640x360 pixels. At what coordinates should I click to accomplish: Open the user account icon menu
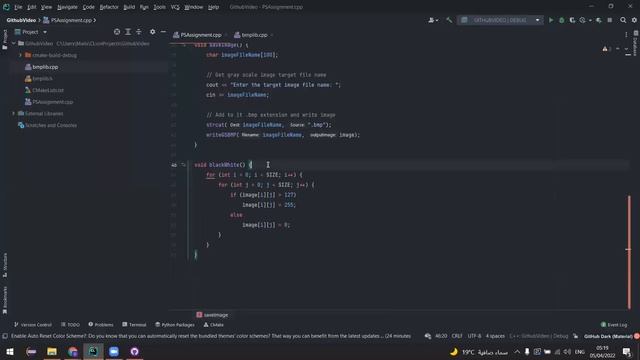click(x=433, y=20)
